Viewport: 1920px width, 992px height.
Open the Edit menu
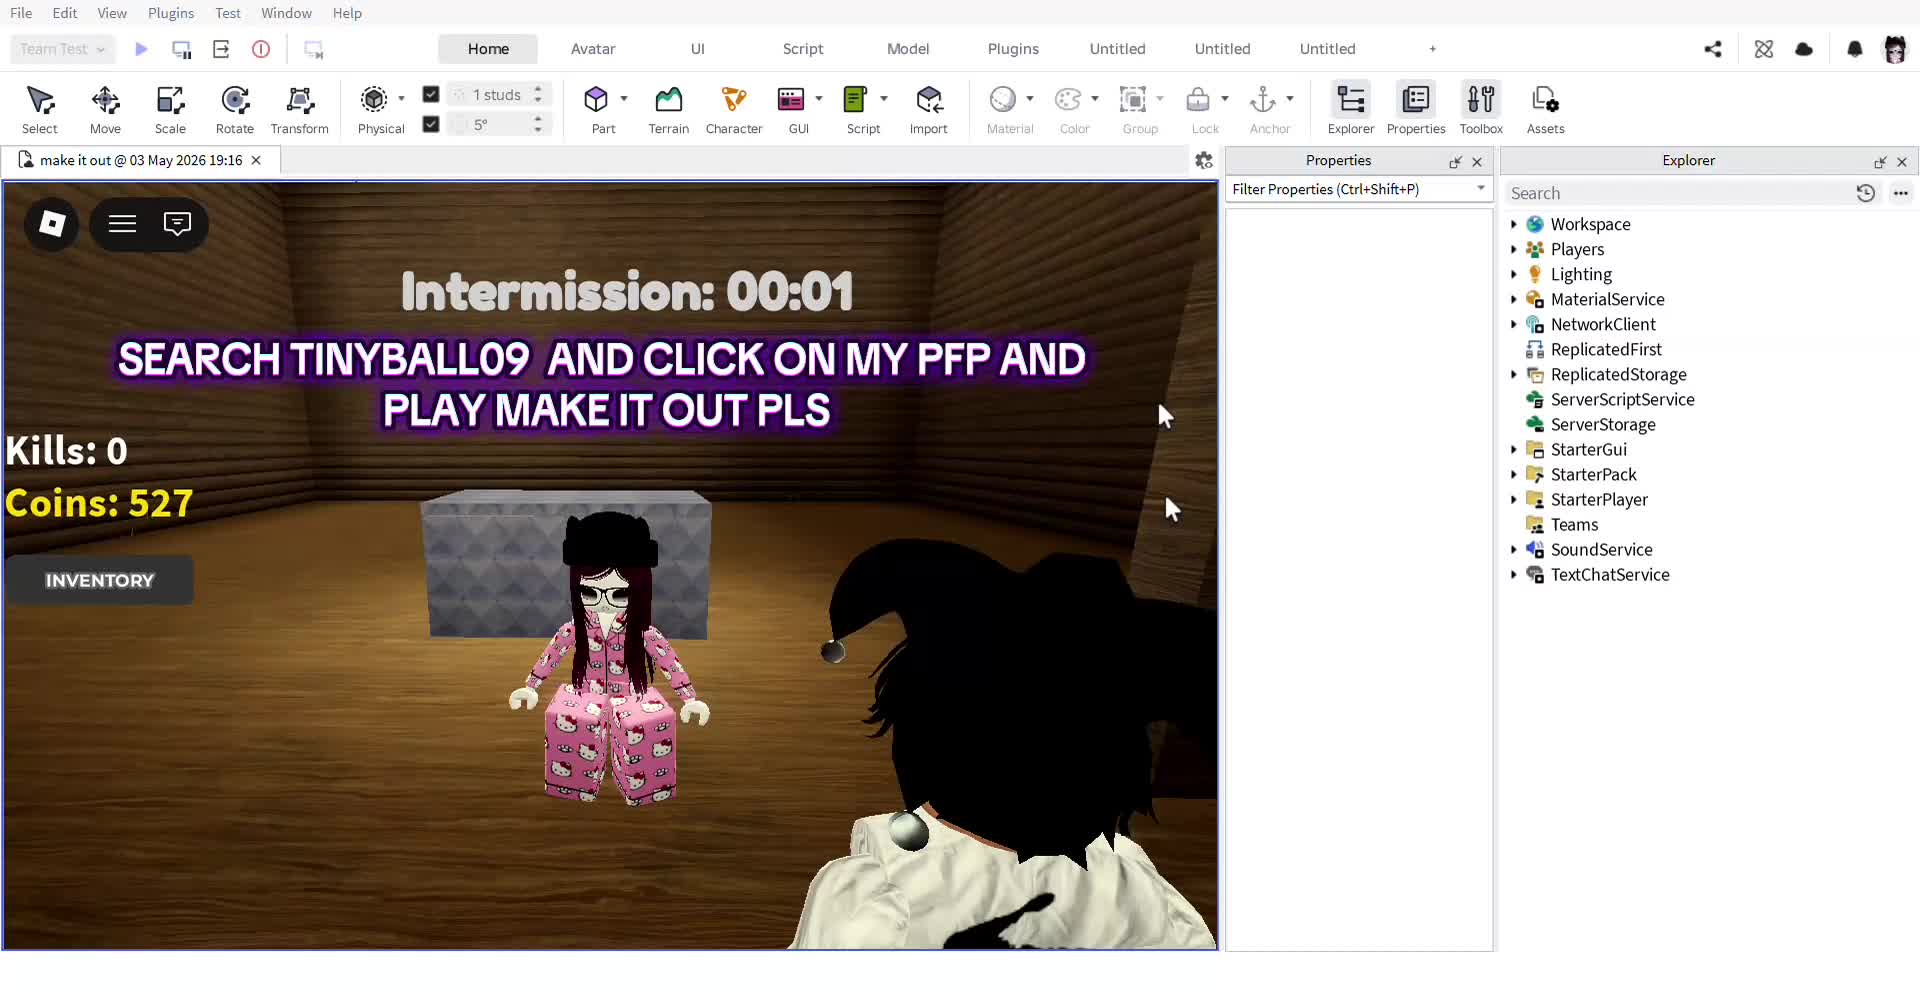65,13
